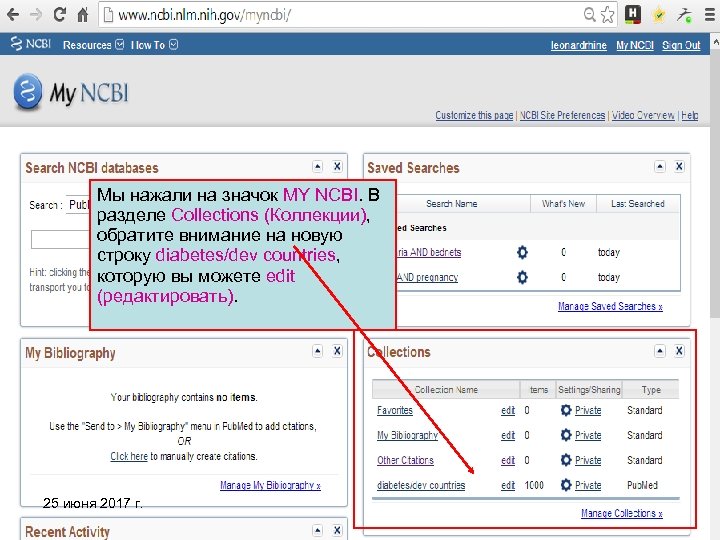Edit the diabetes/dev countries collection
The image size is (720, 540).
[508, 485]
